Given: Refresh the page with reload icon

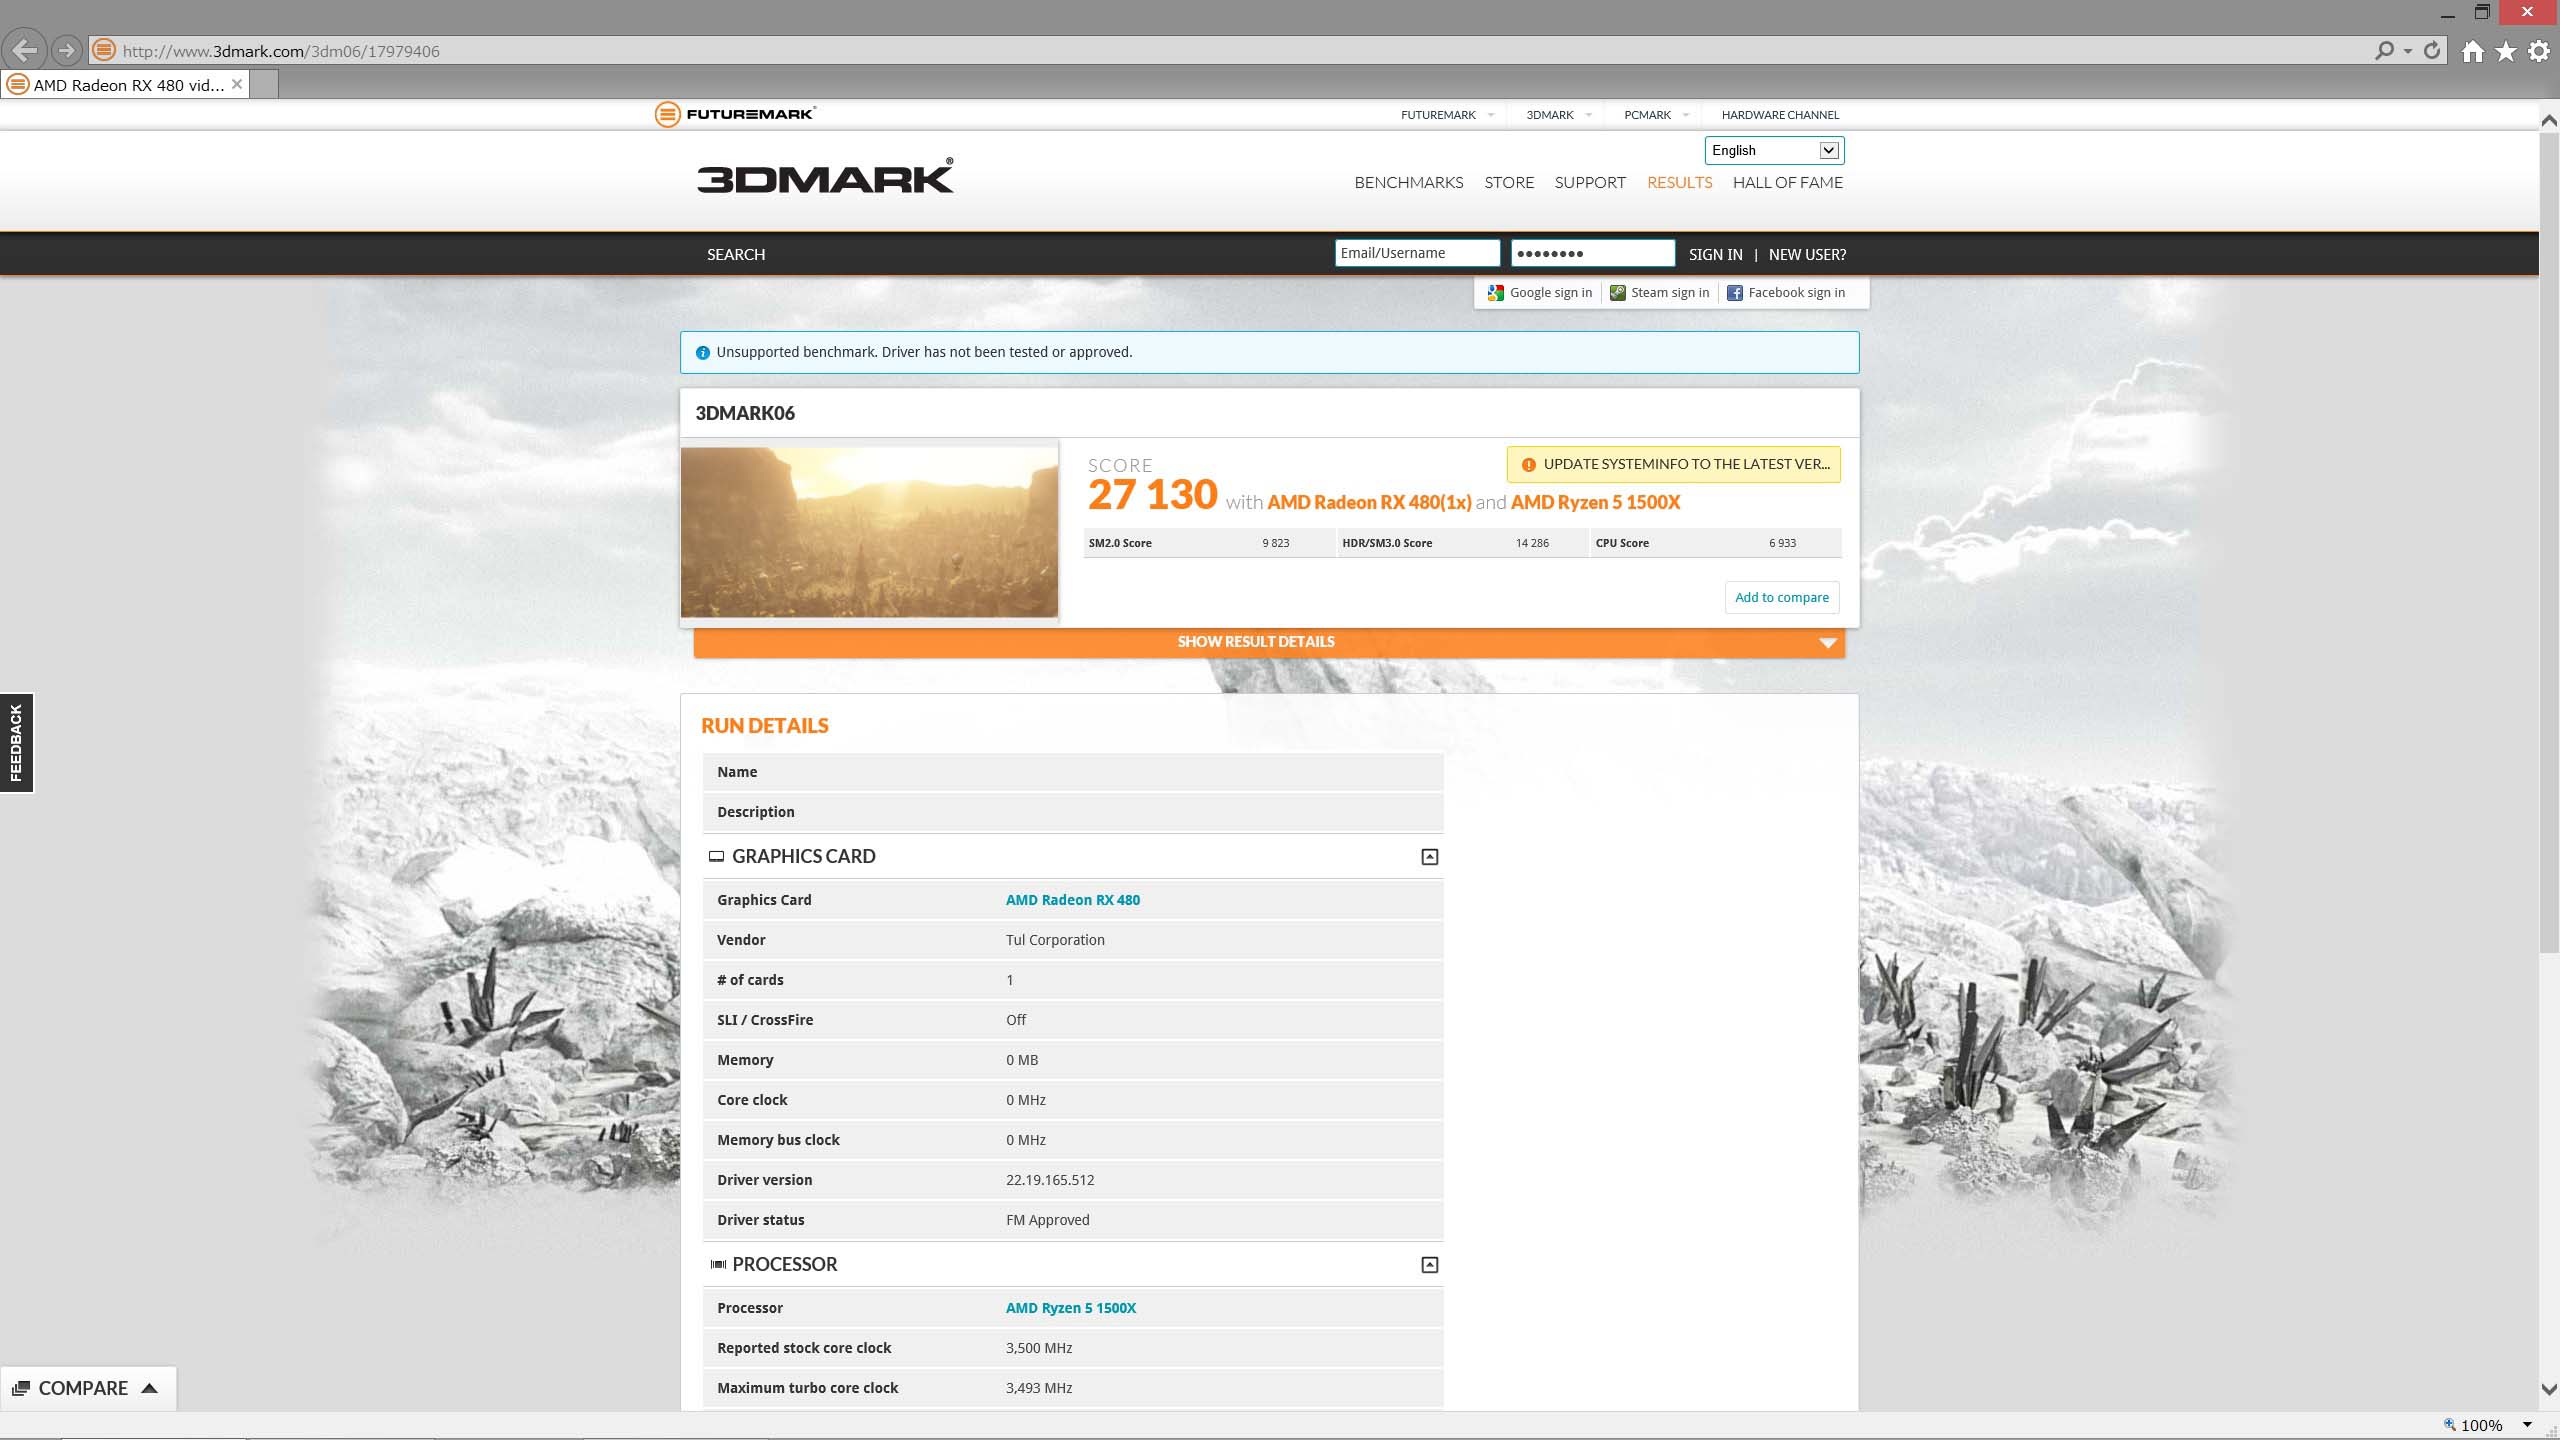Looking at the screenshot, I should (x=2432, y=50).
